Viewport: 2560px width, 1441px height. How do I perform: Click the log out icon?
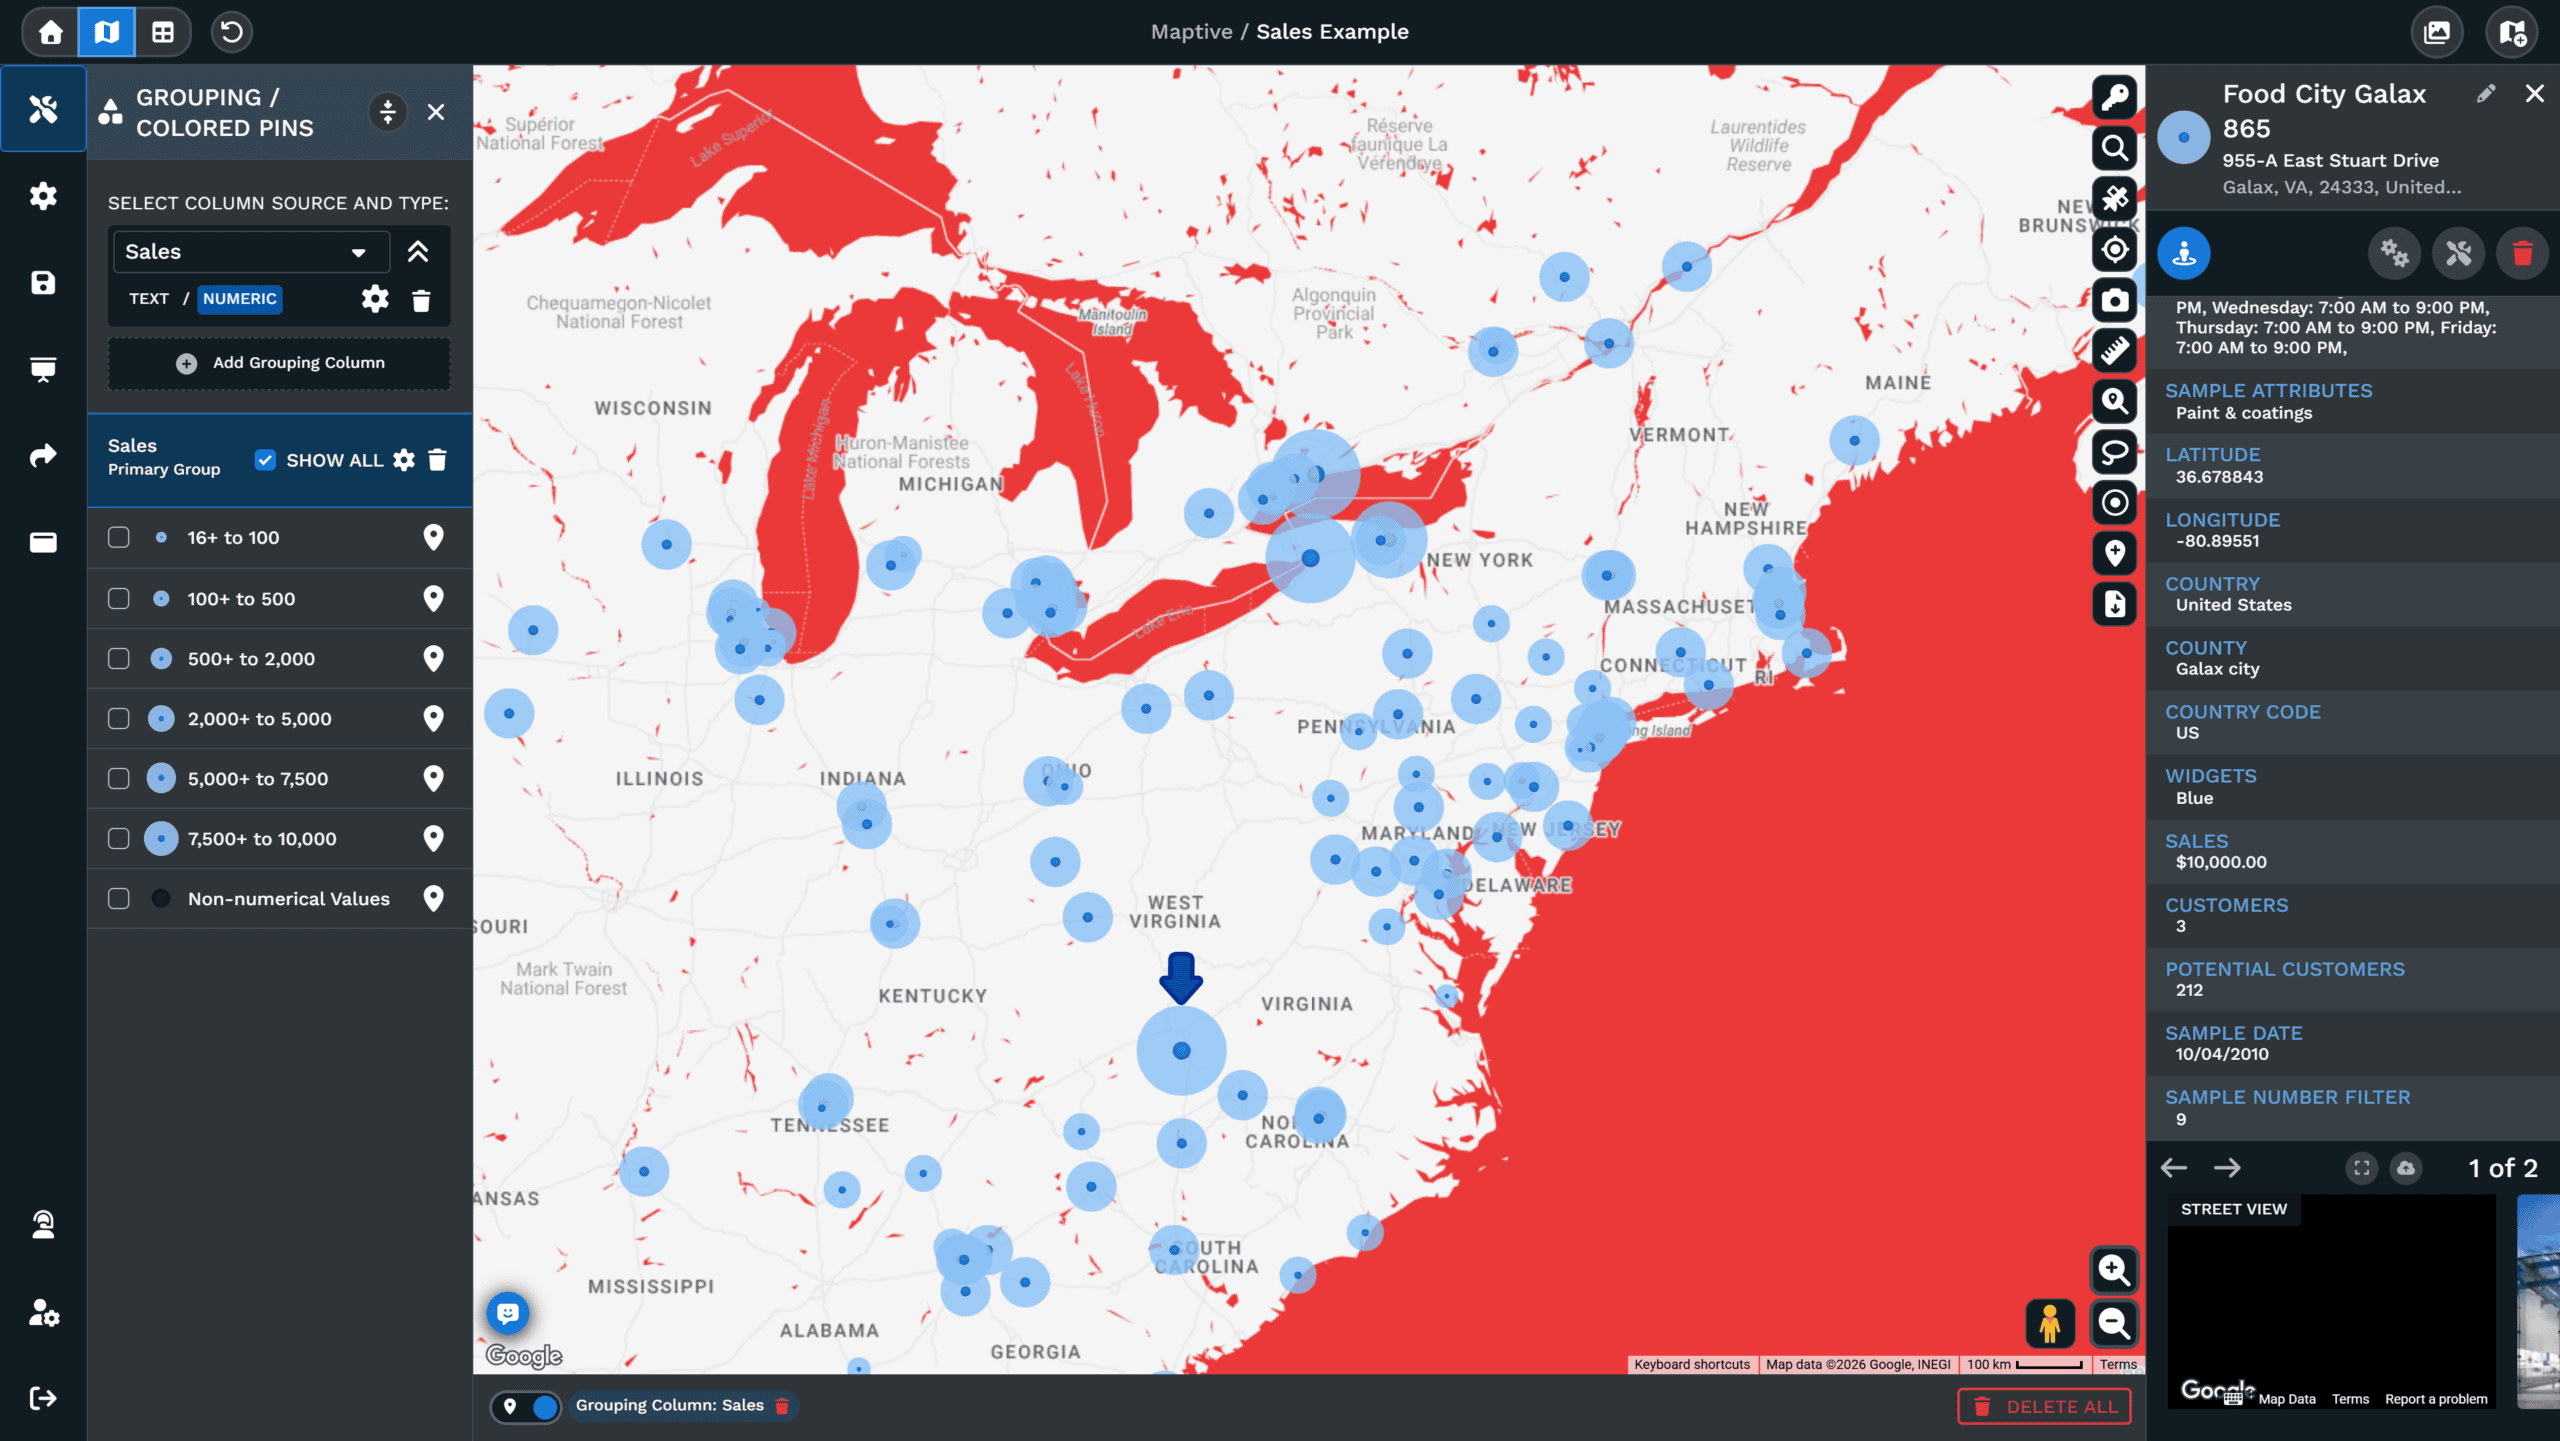[43, 1398]
